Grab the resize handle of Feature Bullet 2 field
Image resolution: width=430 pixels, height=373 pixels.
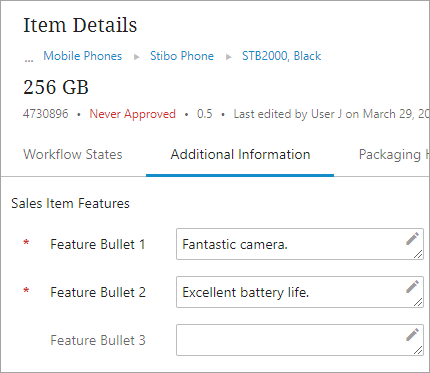coord(418,302)
